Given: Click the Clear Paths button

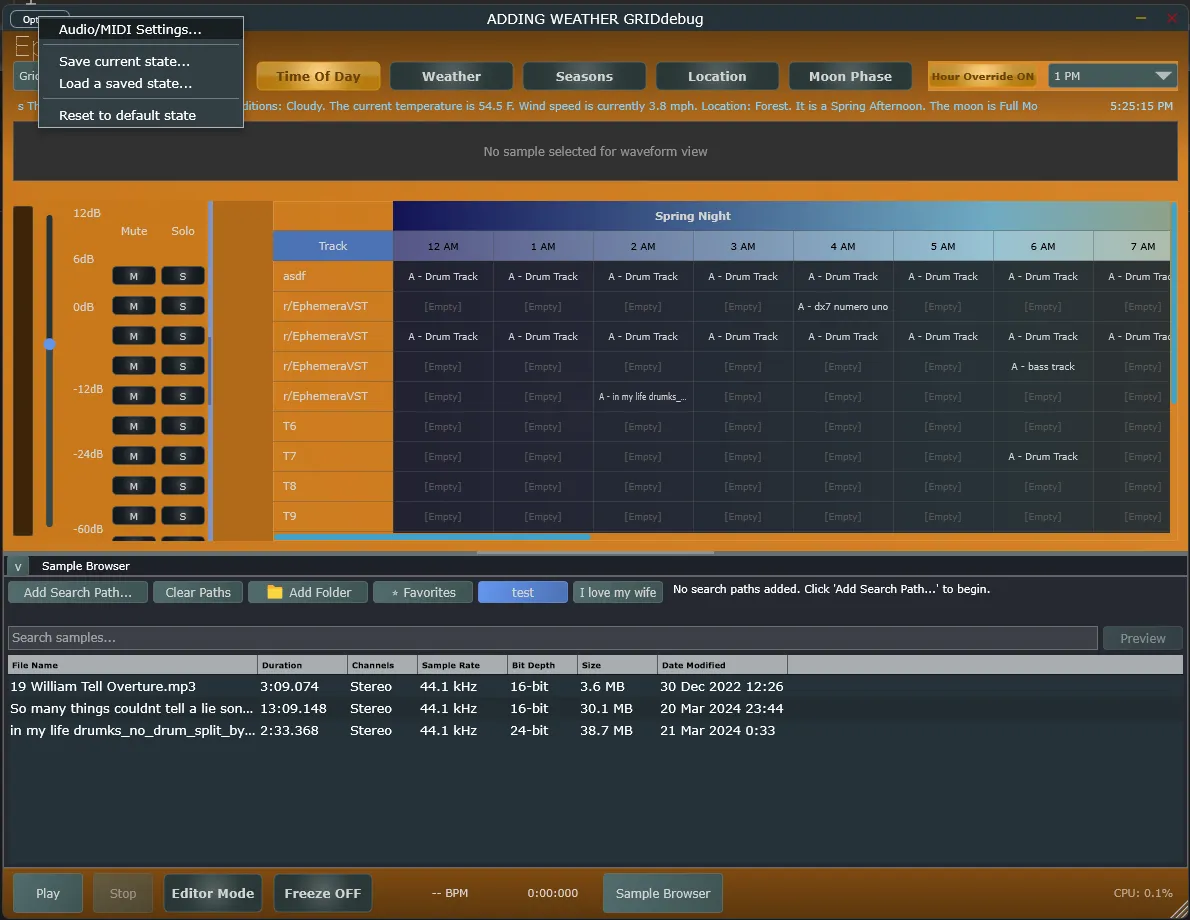Looking at the screenshot, I should (x=198, y=592).
